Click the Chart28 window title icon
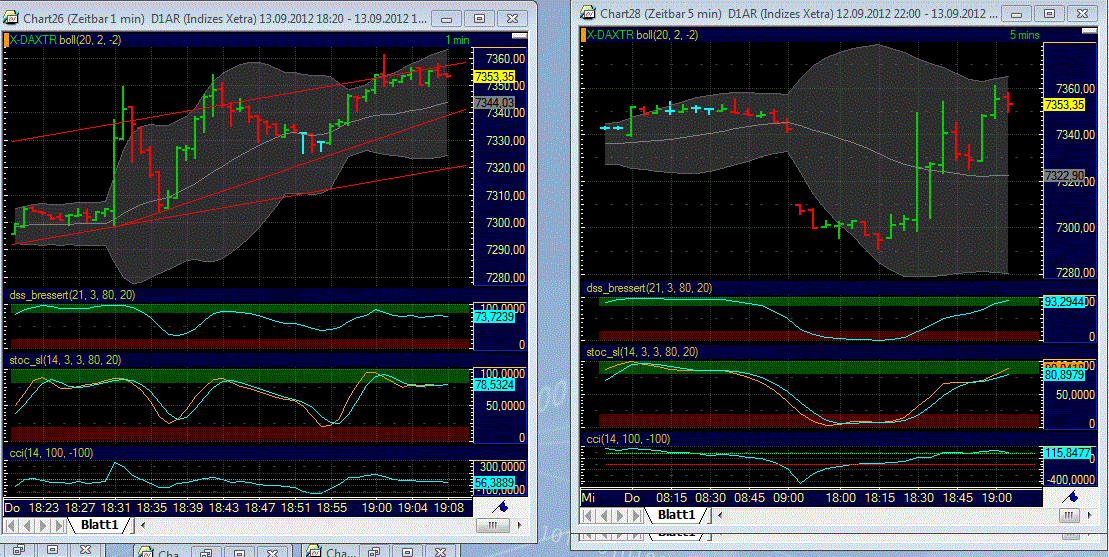Image resolution: width=1109 pixels, height=557 pixels. point(587,12)
